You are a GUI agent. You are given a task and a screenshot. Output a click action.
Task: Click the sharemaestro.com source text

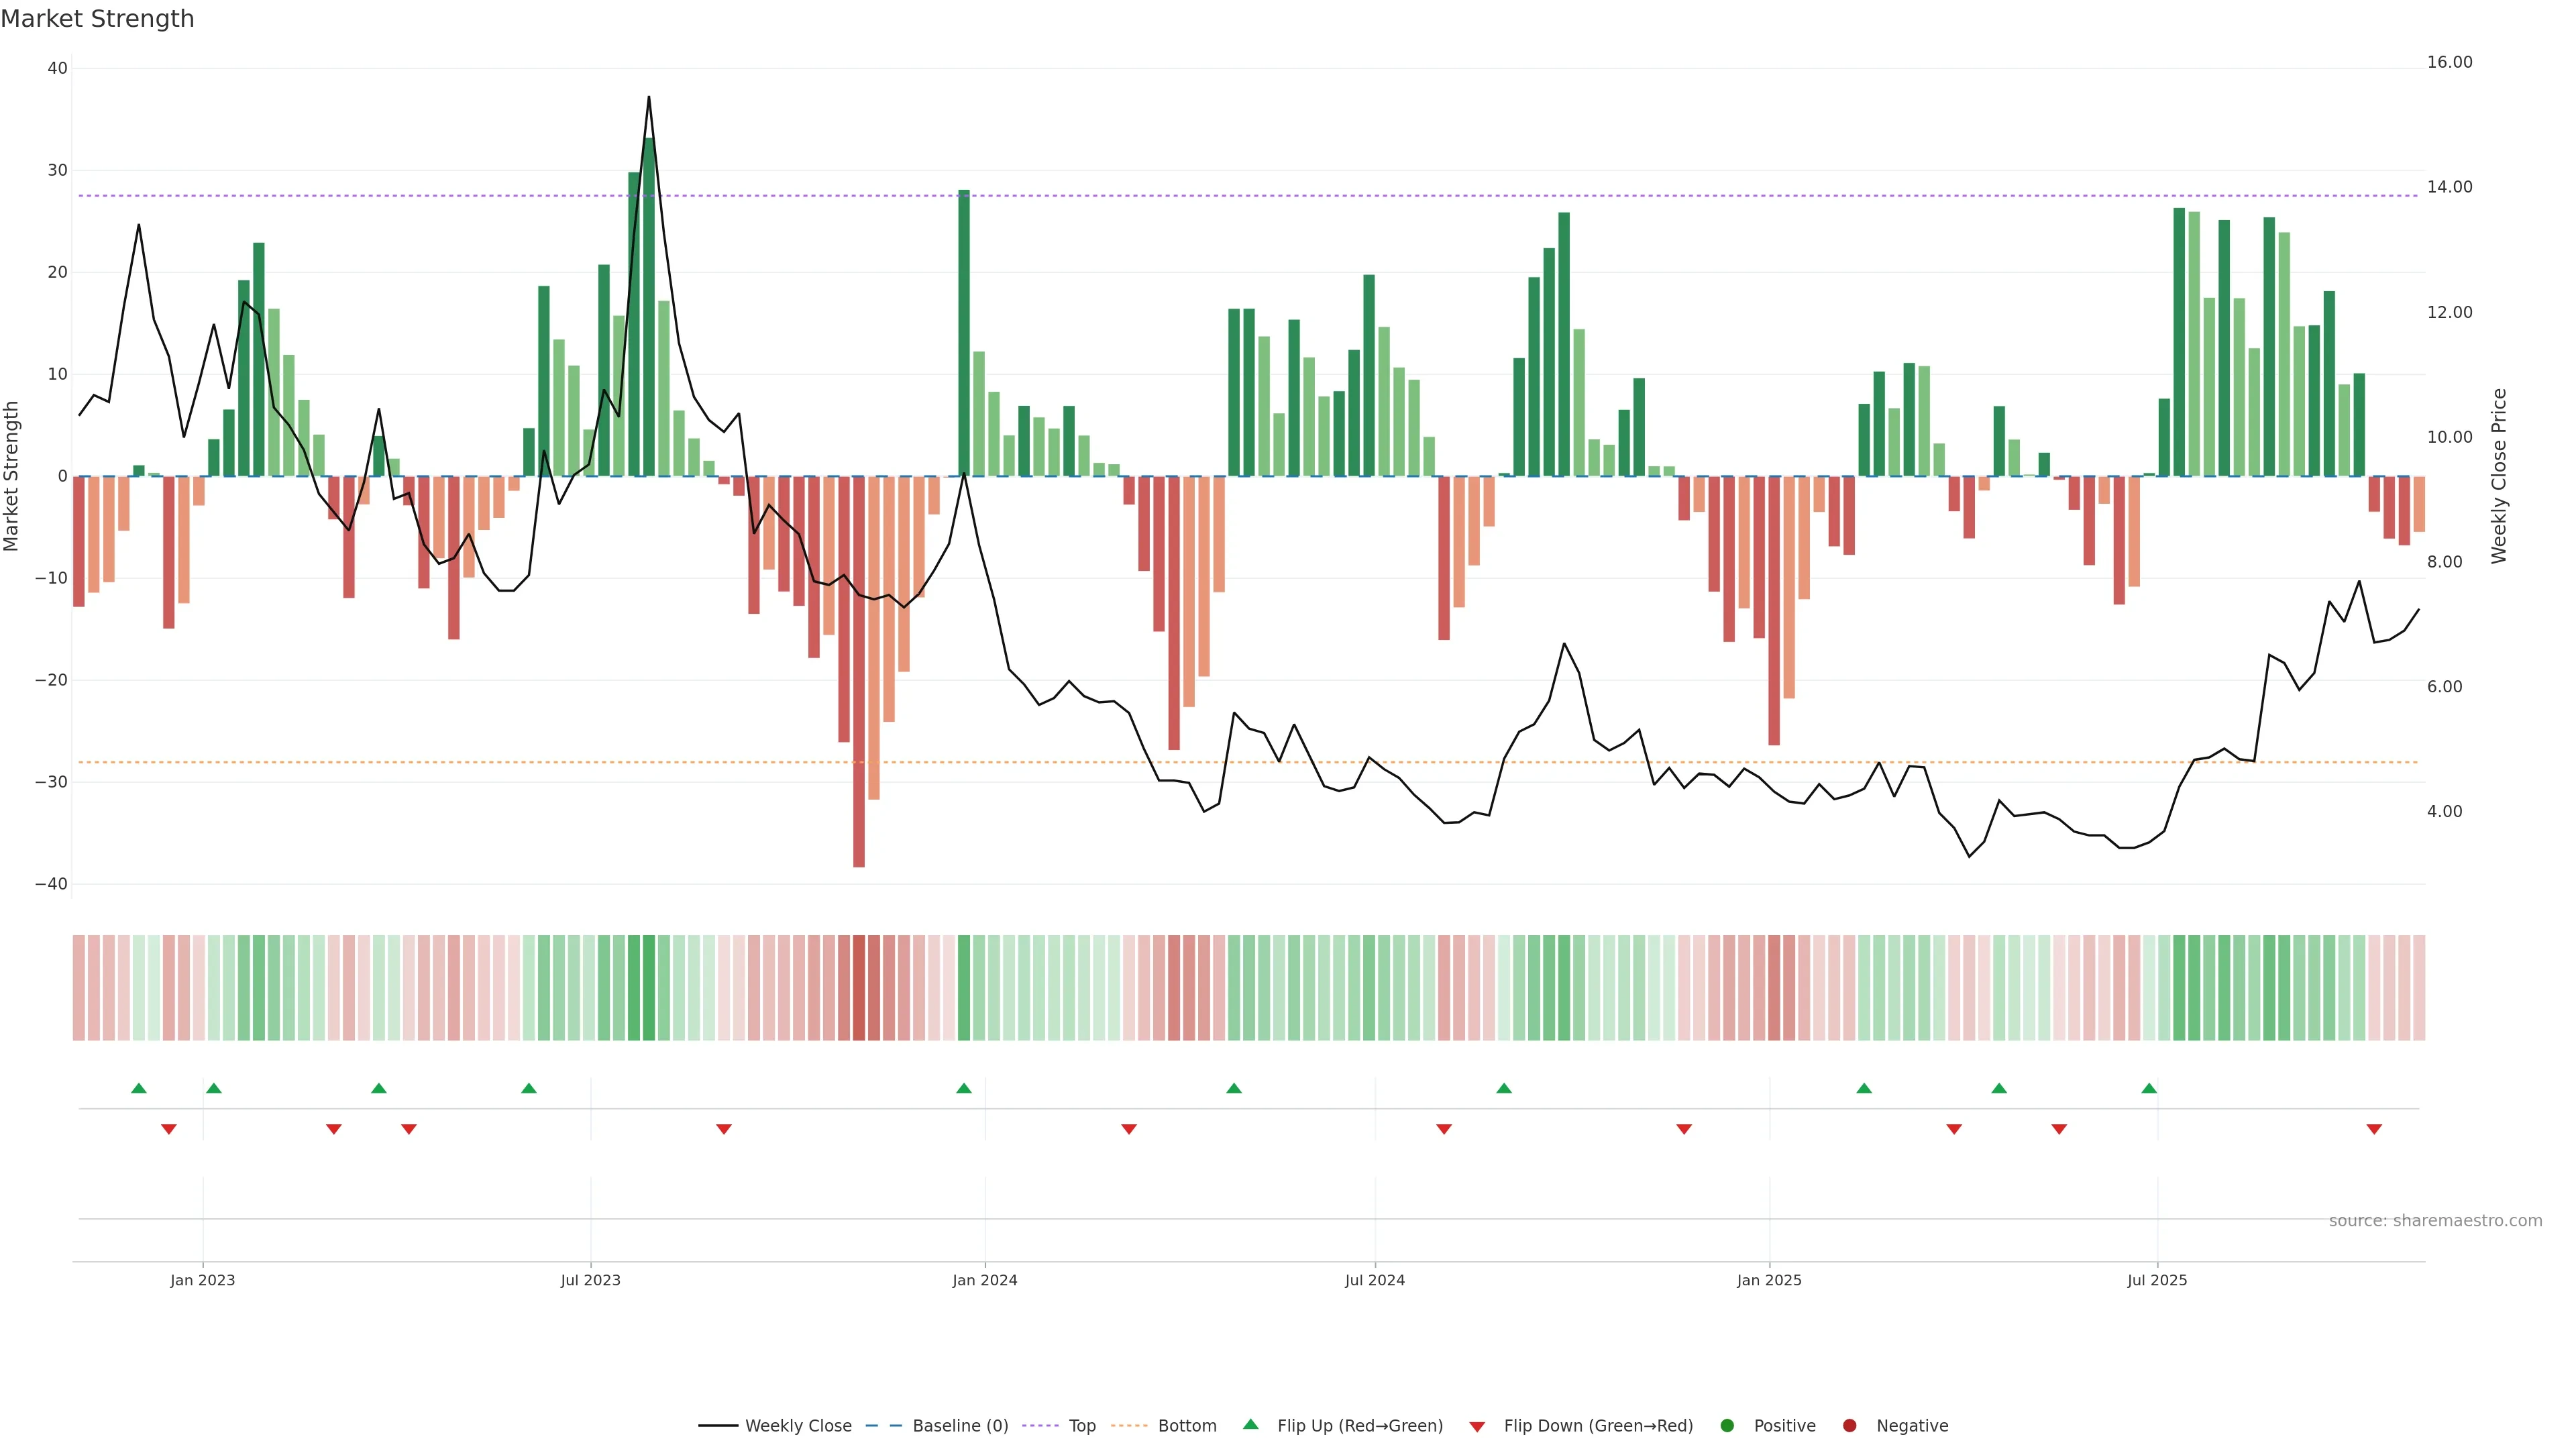(2435, 1221)
